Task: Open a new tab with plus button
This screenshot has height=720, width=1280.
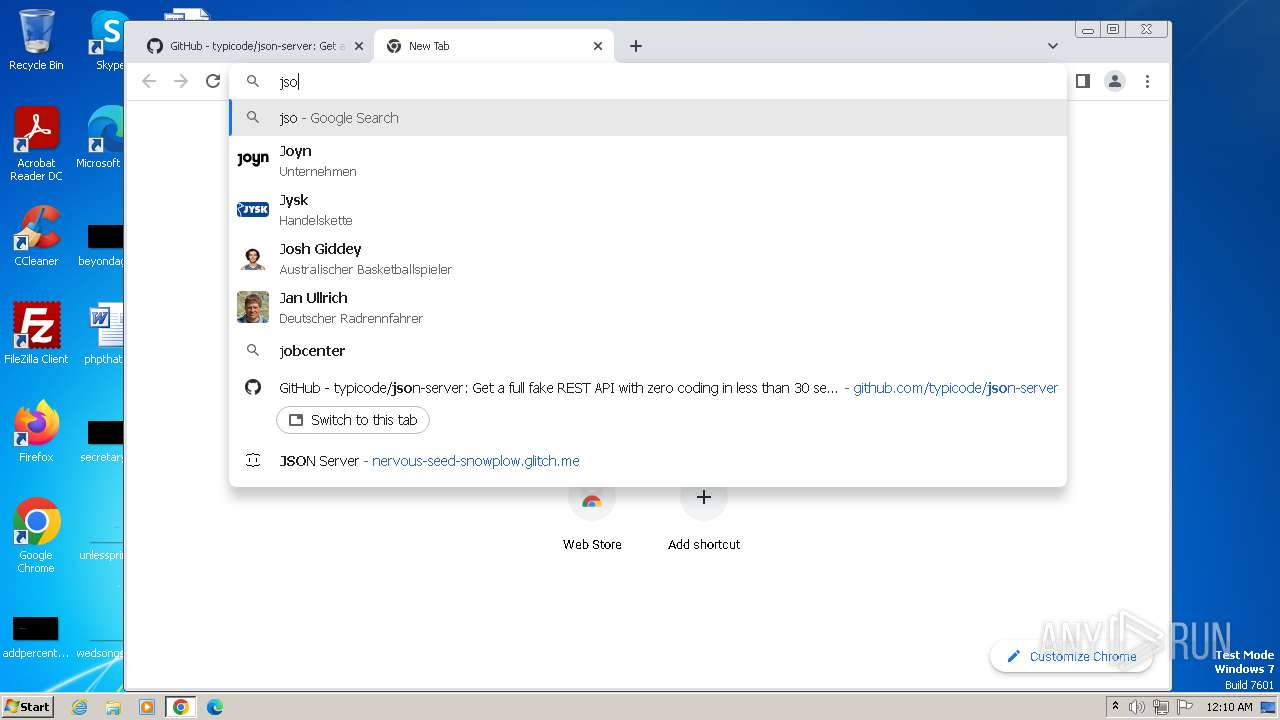Action: pos(636,46)
